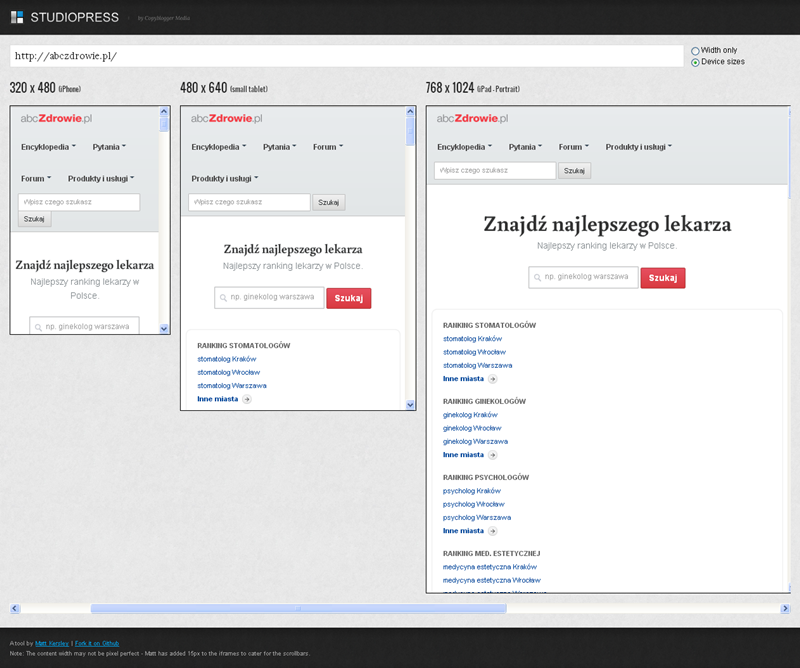This screenshot has height=668, width=800.
Task: Open ginekolog Warszawa link in iPad preview
Action: [476, 441]
